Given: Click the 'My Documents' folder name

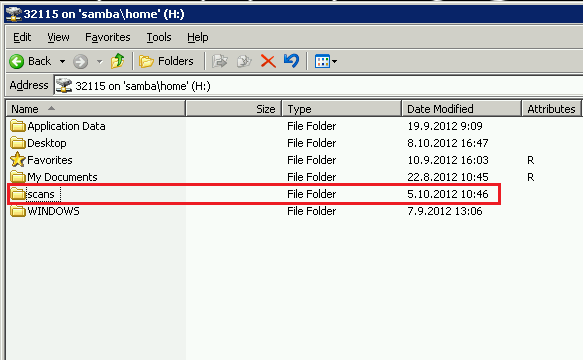Looking at the screenshot, I should coord(62,177).
